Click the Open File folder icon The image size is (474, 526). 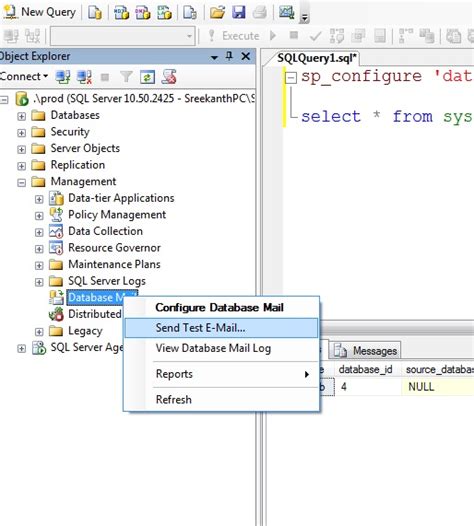click(217, 12)
